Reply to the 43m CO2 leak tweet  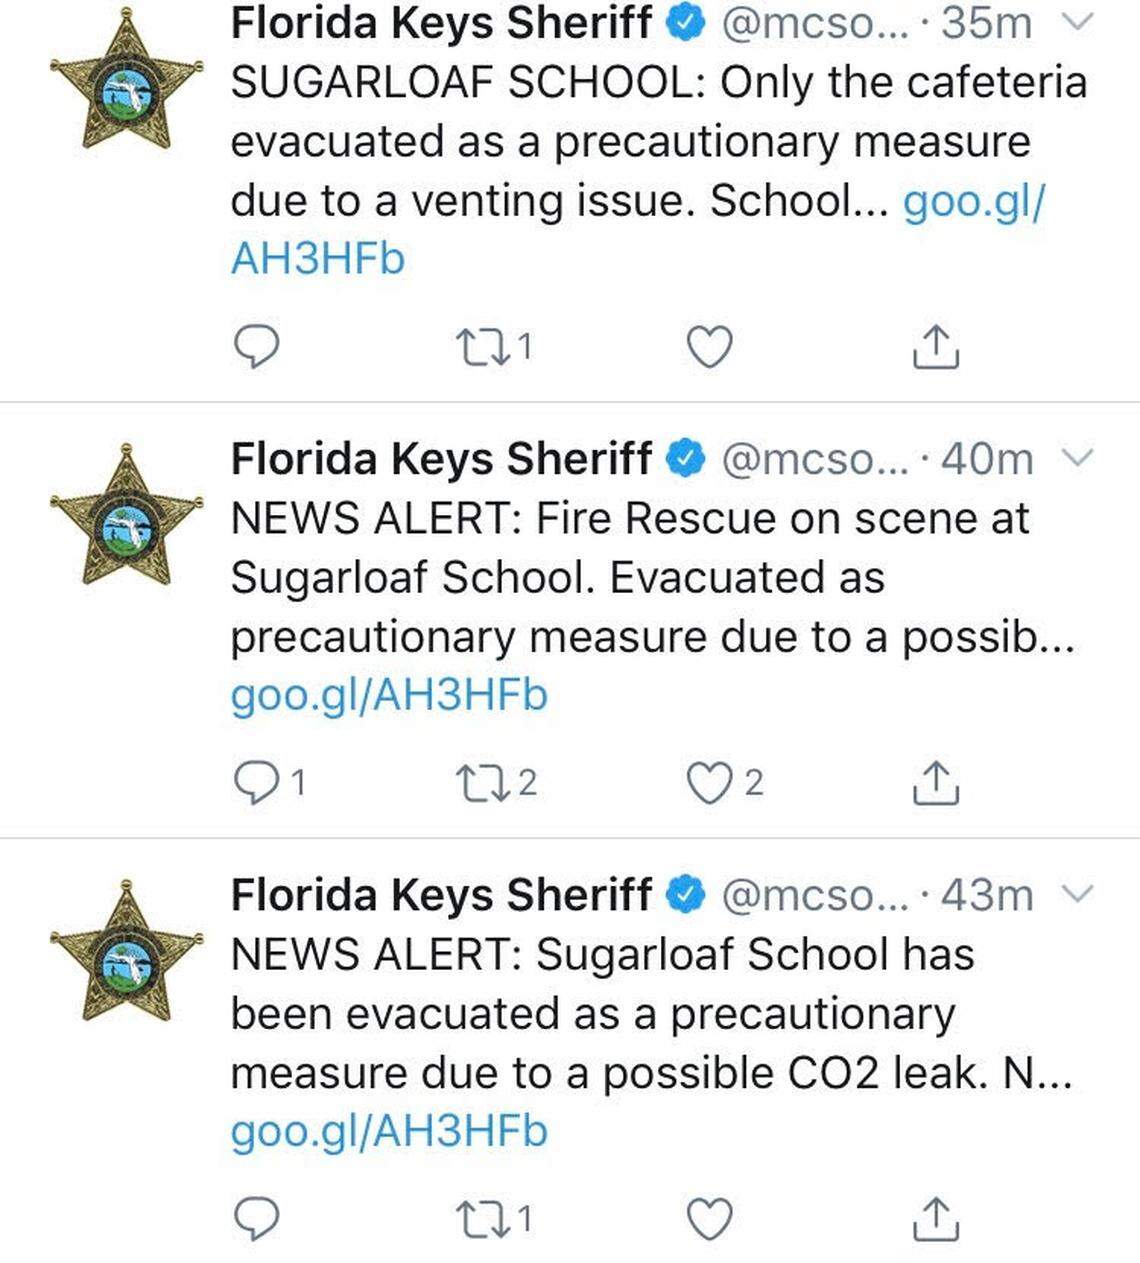(256, 1218)
